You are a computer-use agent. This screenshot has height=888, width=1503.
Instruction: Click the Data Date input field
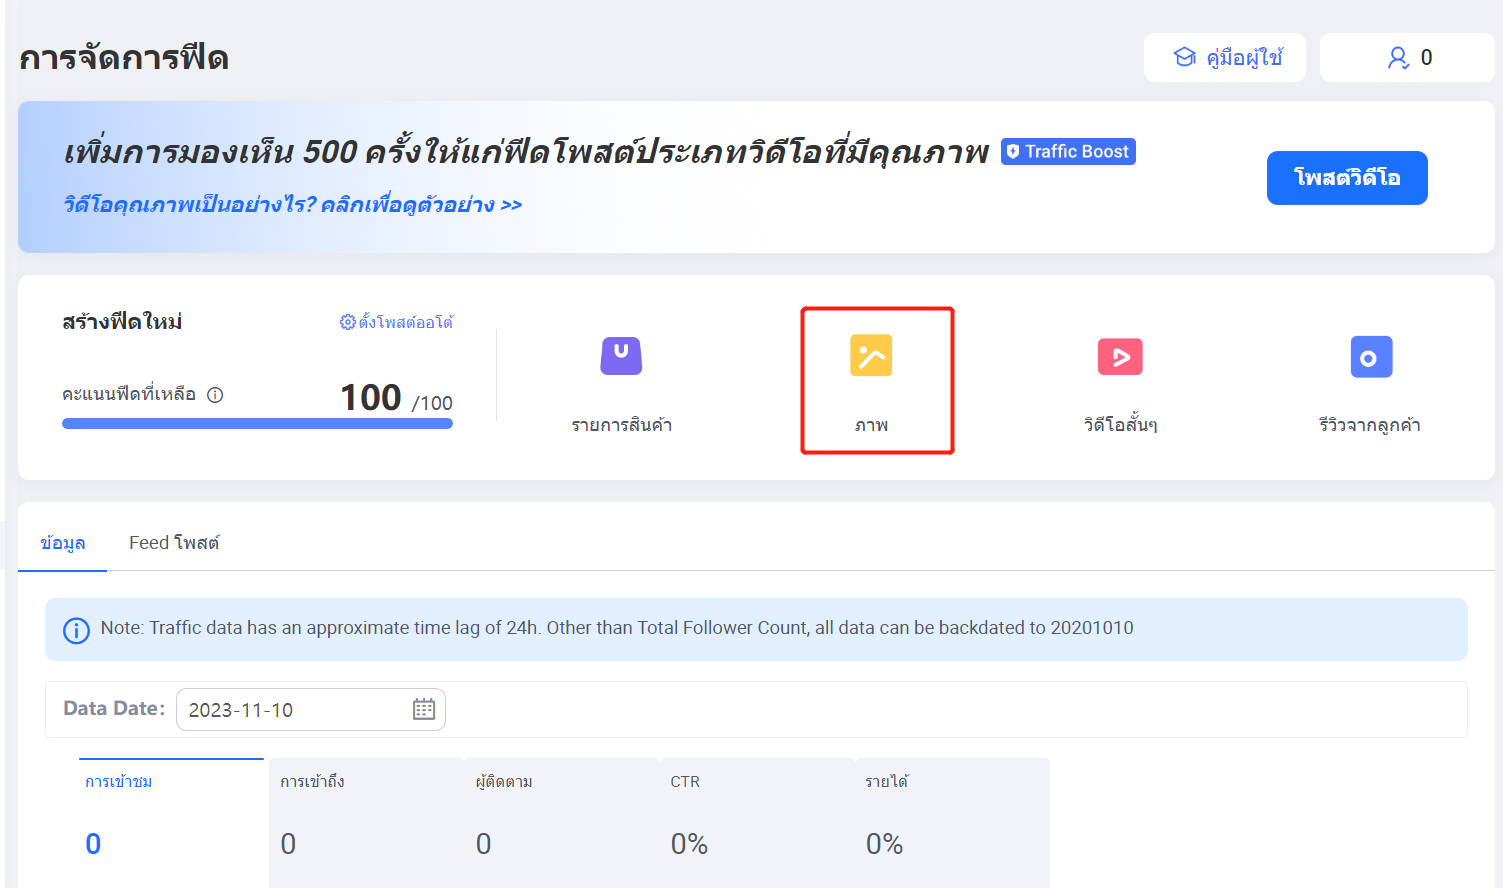point(295,710)
